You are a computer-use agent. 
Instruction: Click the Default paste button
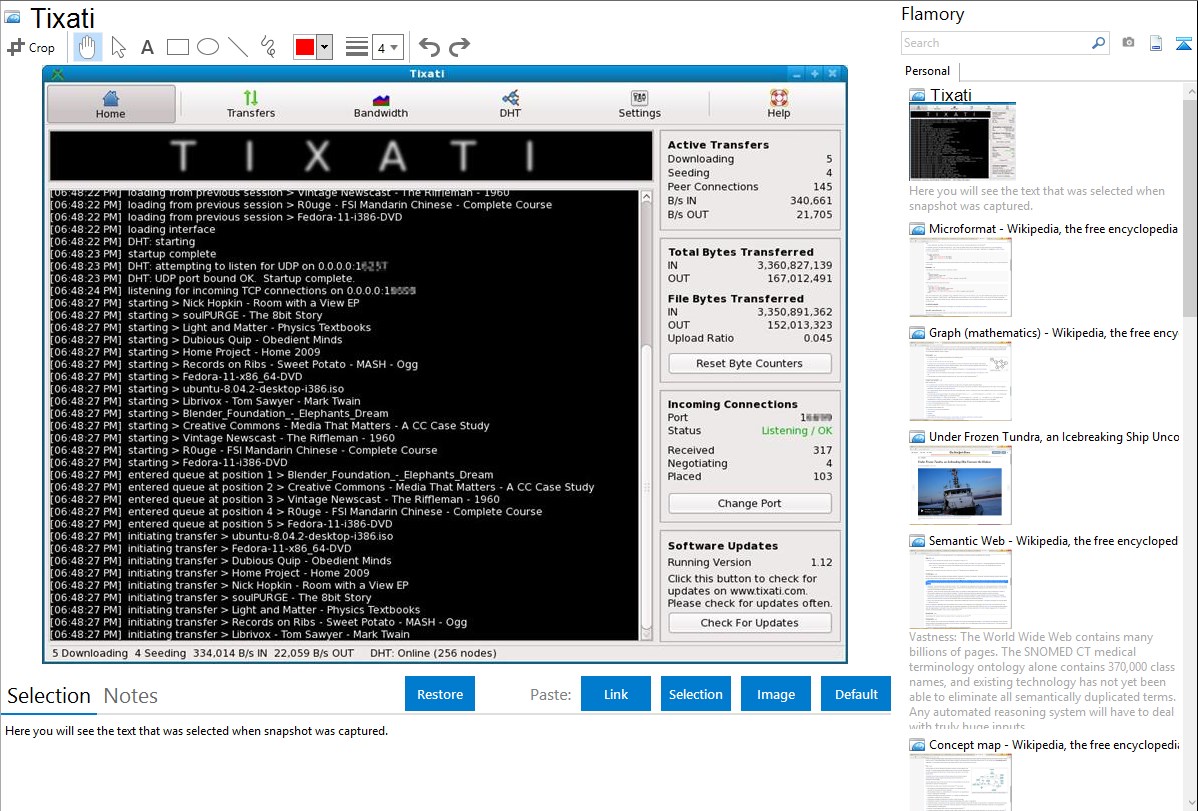pos(856,694)
